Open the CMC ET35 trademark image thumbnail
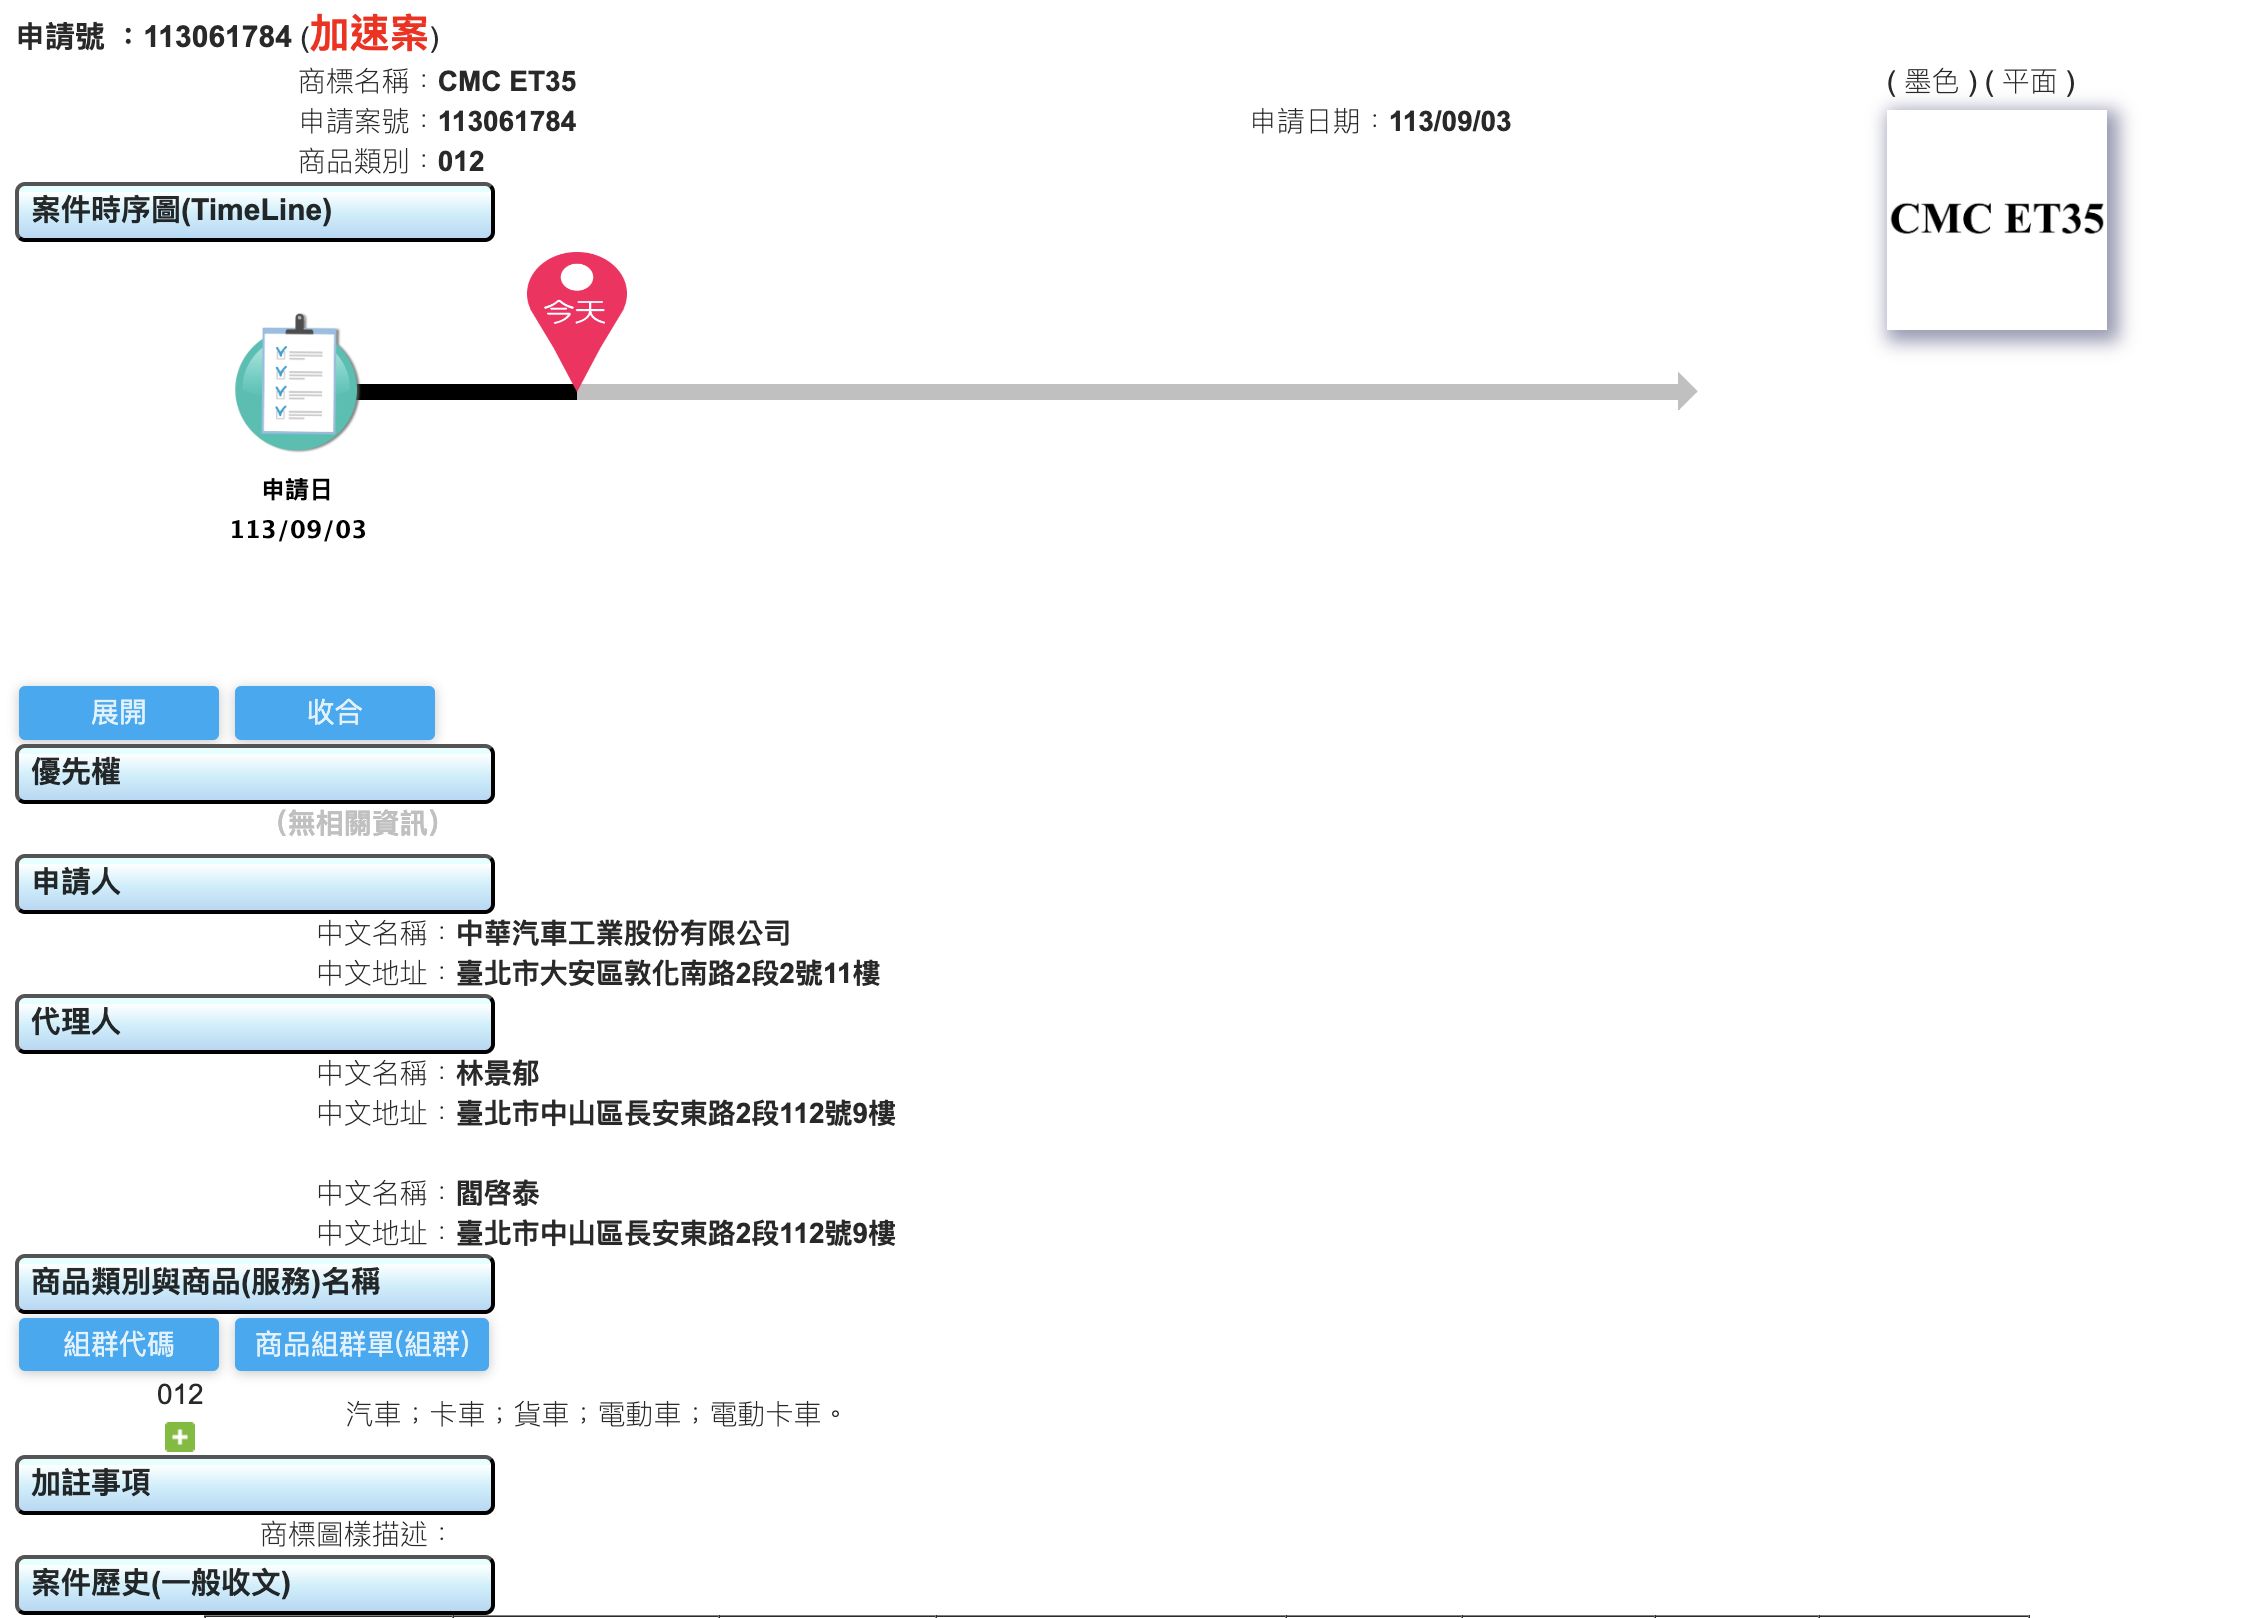 coord(1996,220)
